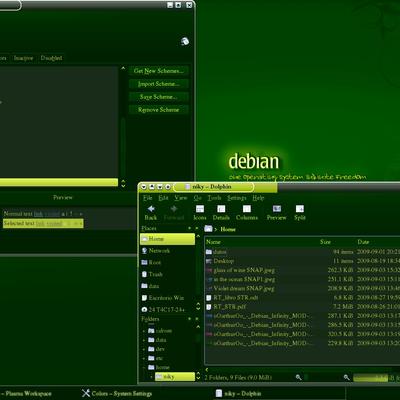Open the Tools menu in Dolphin

click(x=214, y=198)
